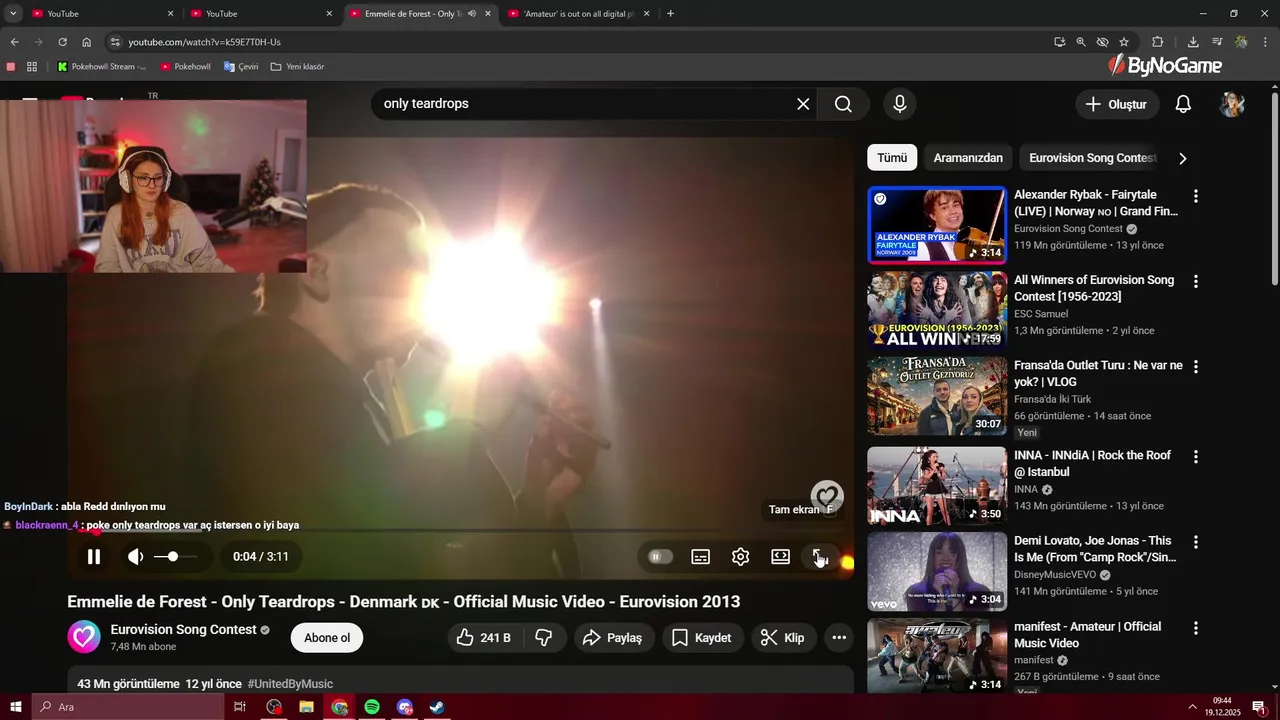Open options menu for Fransa'da Outlet Turu video
Screen dimensions: 1280x720
tap(1195, 367)
